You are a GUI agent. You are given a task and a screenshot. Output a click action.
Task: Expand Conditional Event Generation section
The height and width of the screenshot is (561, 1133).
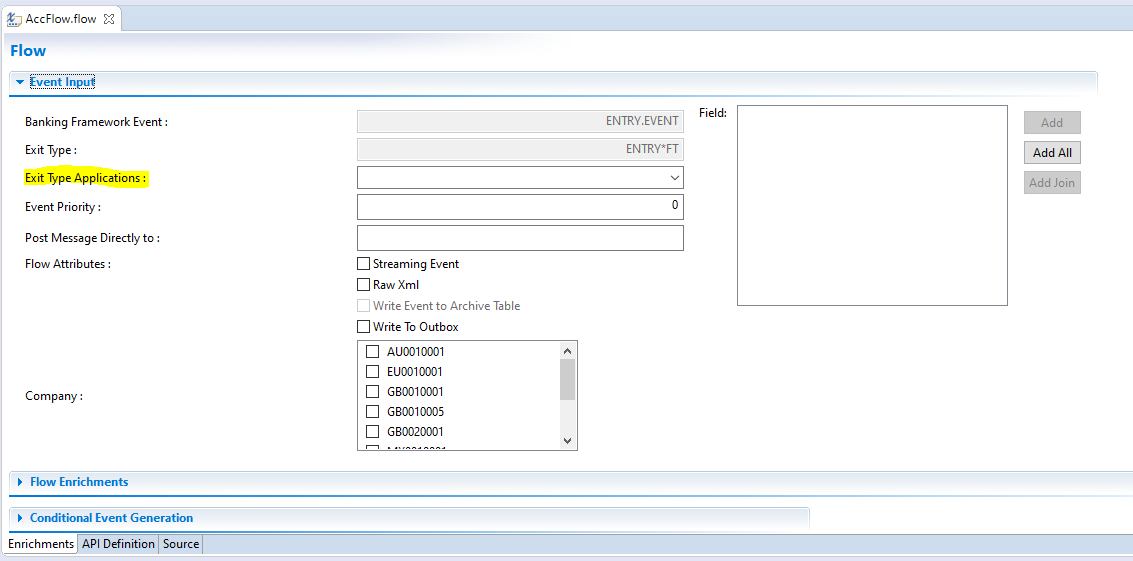coord(20,518)
